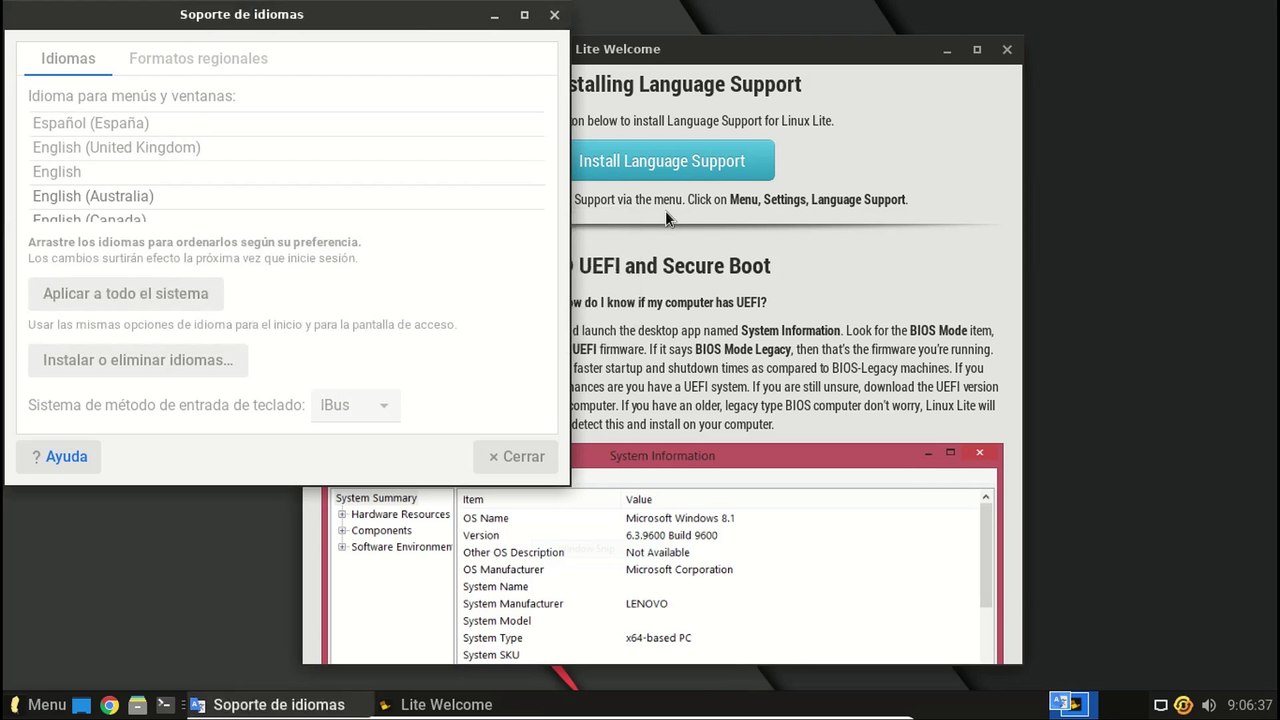Select English (Australia) language row

[288, 196]
